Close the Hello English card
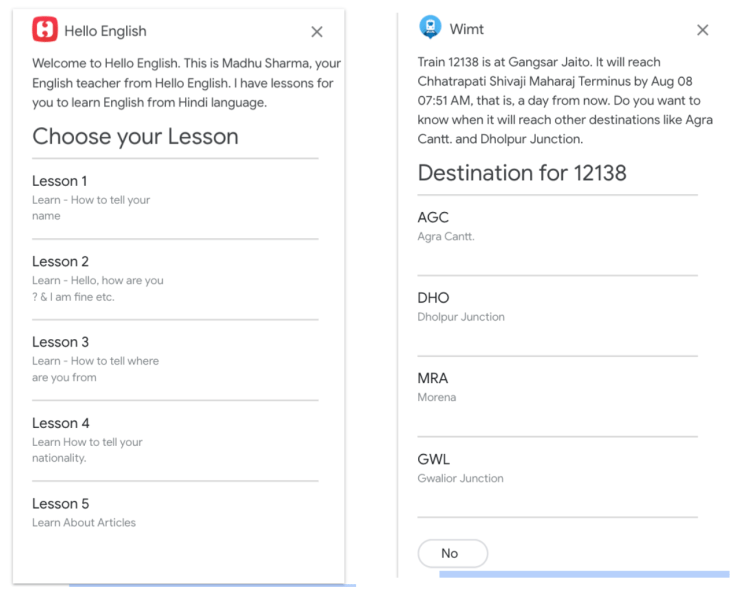This screenshot has width=740, height=595. pos(317,32)
